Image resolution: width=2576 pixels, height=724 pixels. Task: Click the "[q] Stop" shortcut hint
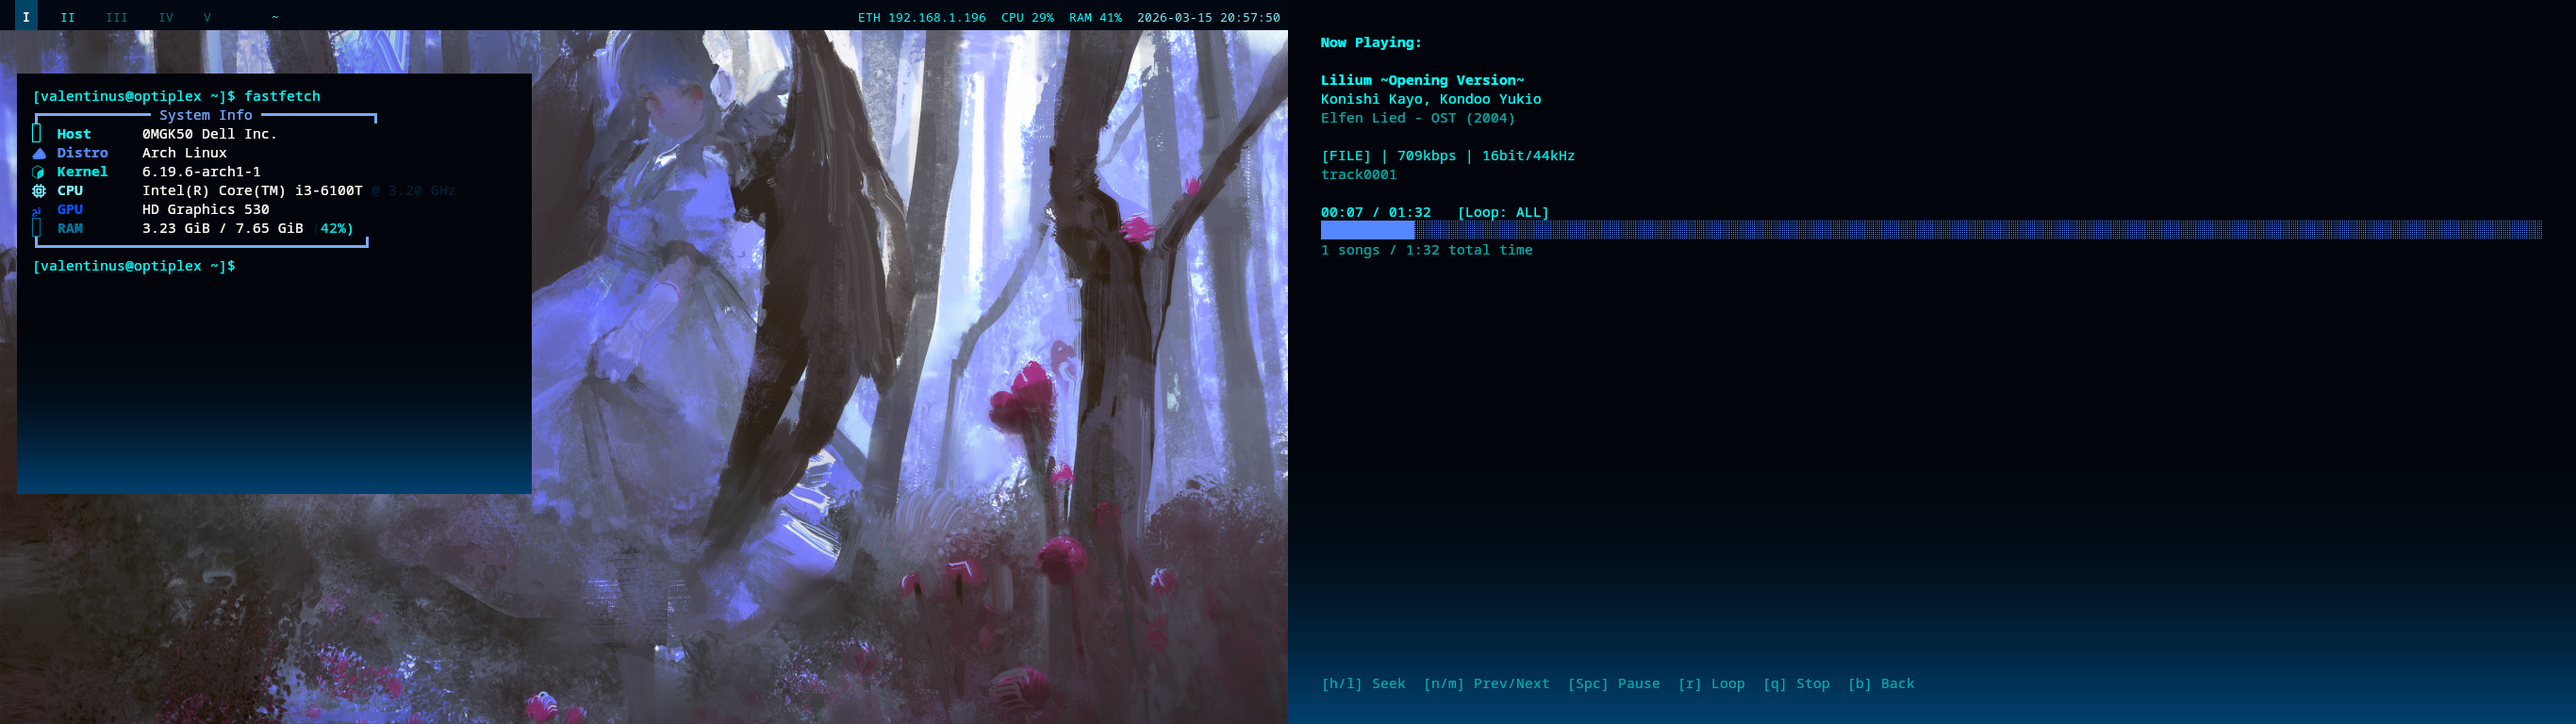click(x=1796, y=684)
